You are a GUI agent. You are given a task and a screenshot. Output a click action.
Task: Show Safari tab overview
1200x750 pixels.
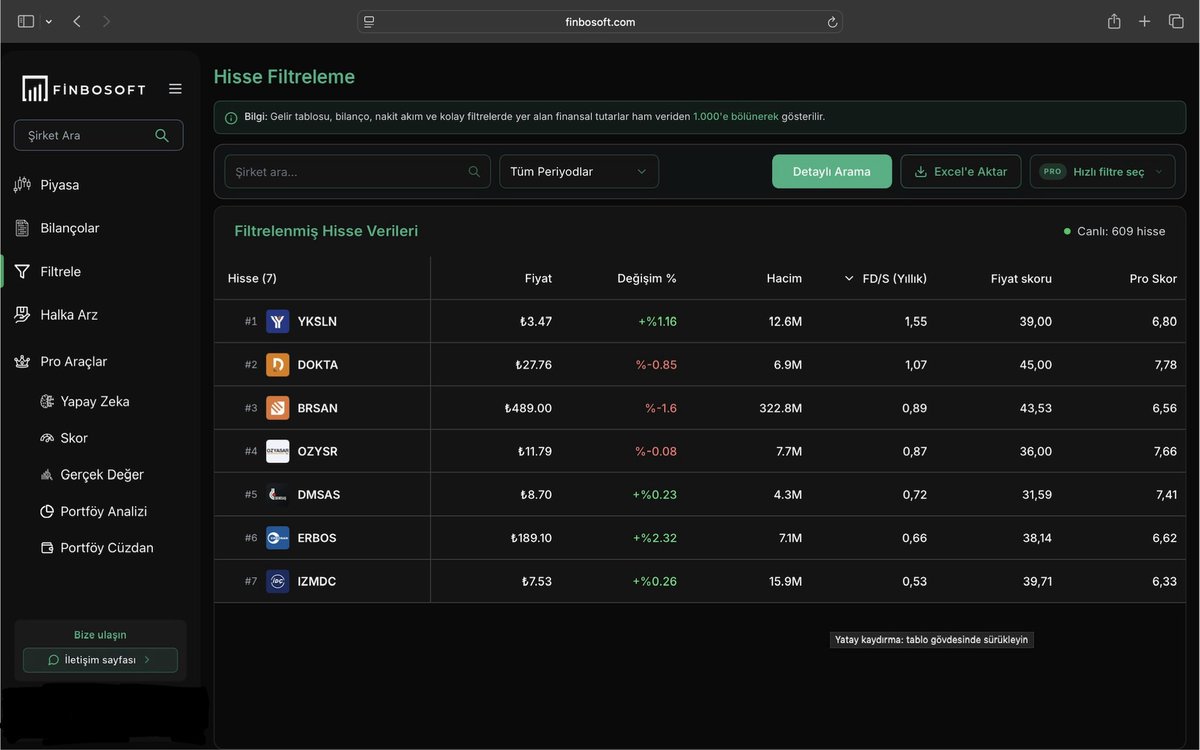[1176, 21]
